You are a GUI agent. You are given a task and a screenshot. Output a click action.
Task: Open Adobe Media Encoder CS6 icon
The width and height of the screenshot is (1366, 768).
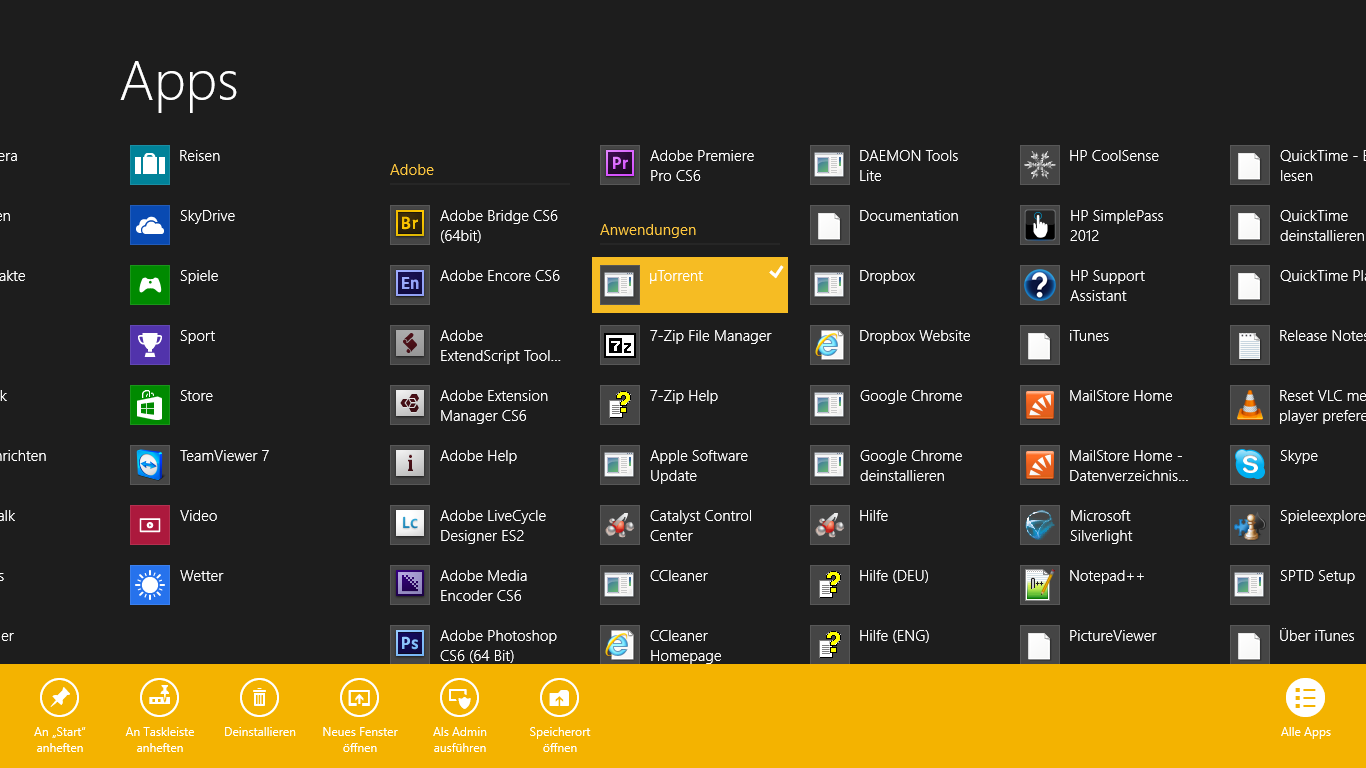410,585
